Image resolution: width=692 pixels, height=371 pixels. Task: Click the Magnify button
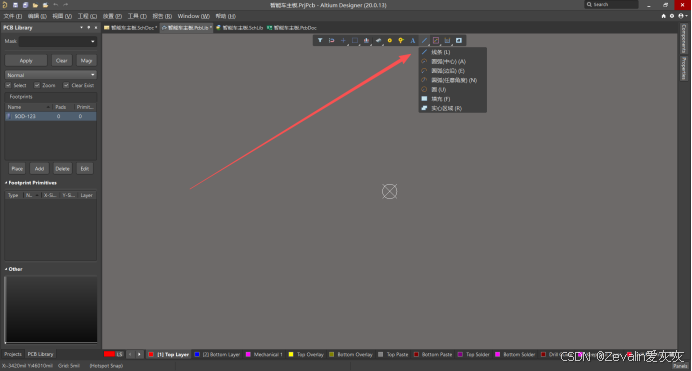[x=86, y=60]
